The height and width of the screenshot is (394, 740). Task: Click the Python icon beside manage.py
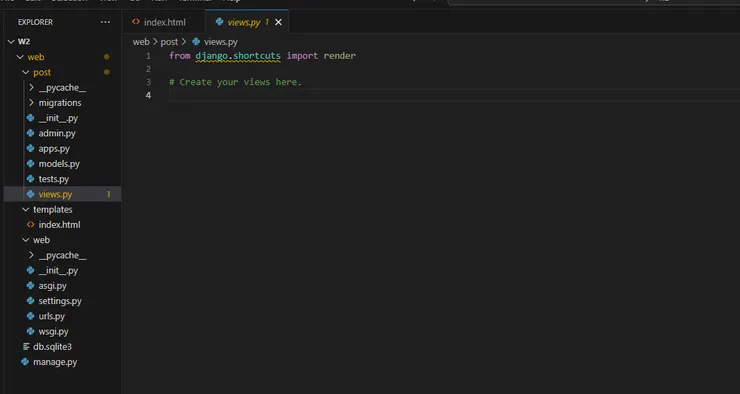pos(25,362)
